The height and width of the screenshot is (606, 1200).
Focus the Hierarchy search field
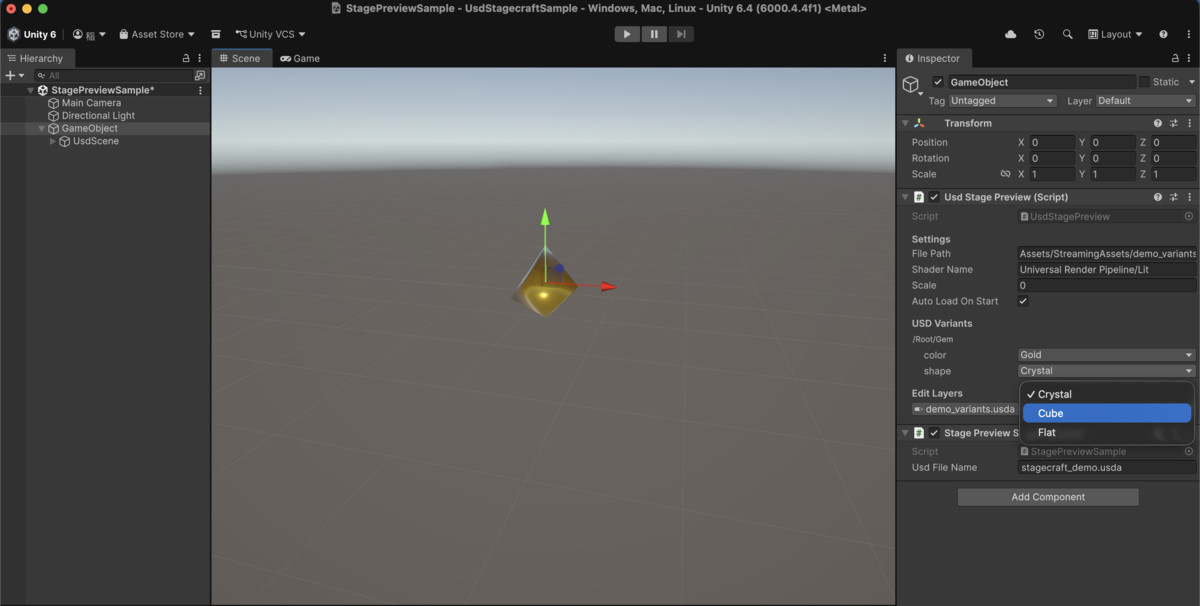pos(112,75)
